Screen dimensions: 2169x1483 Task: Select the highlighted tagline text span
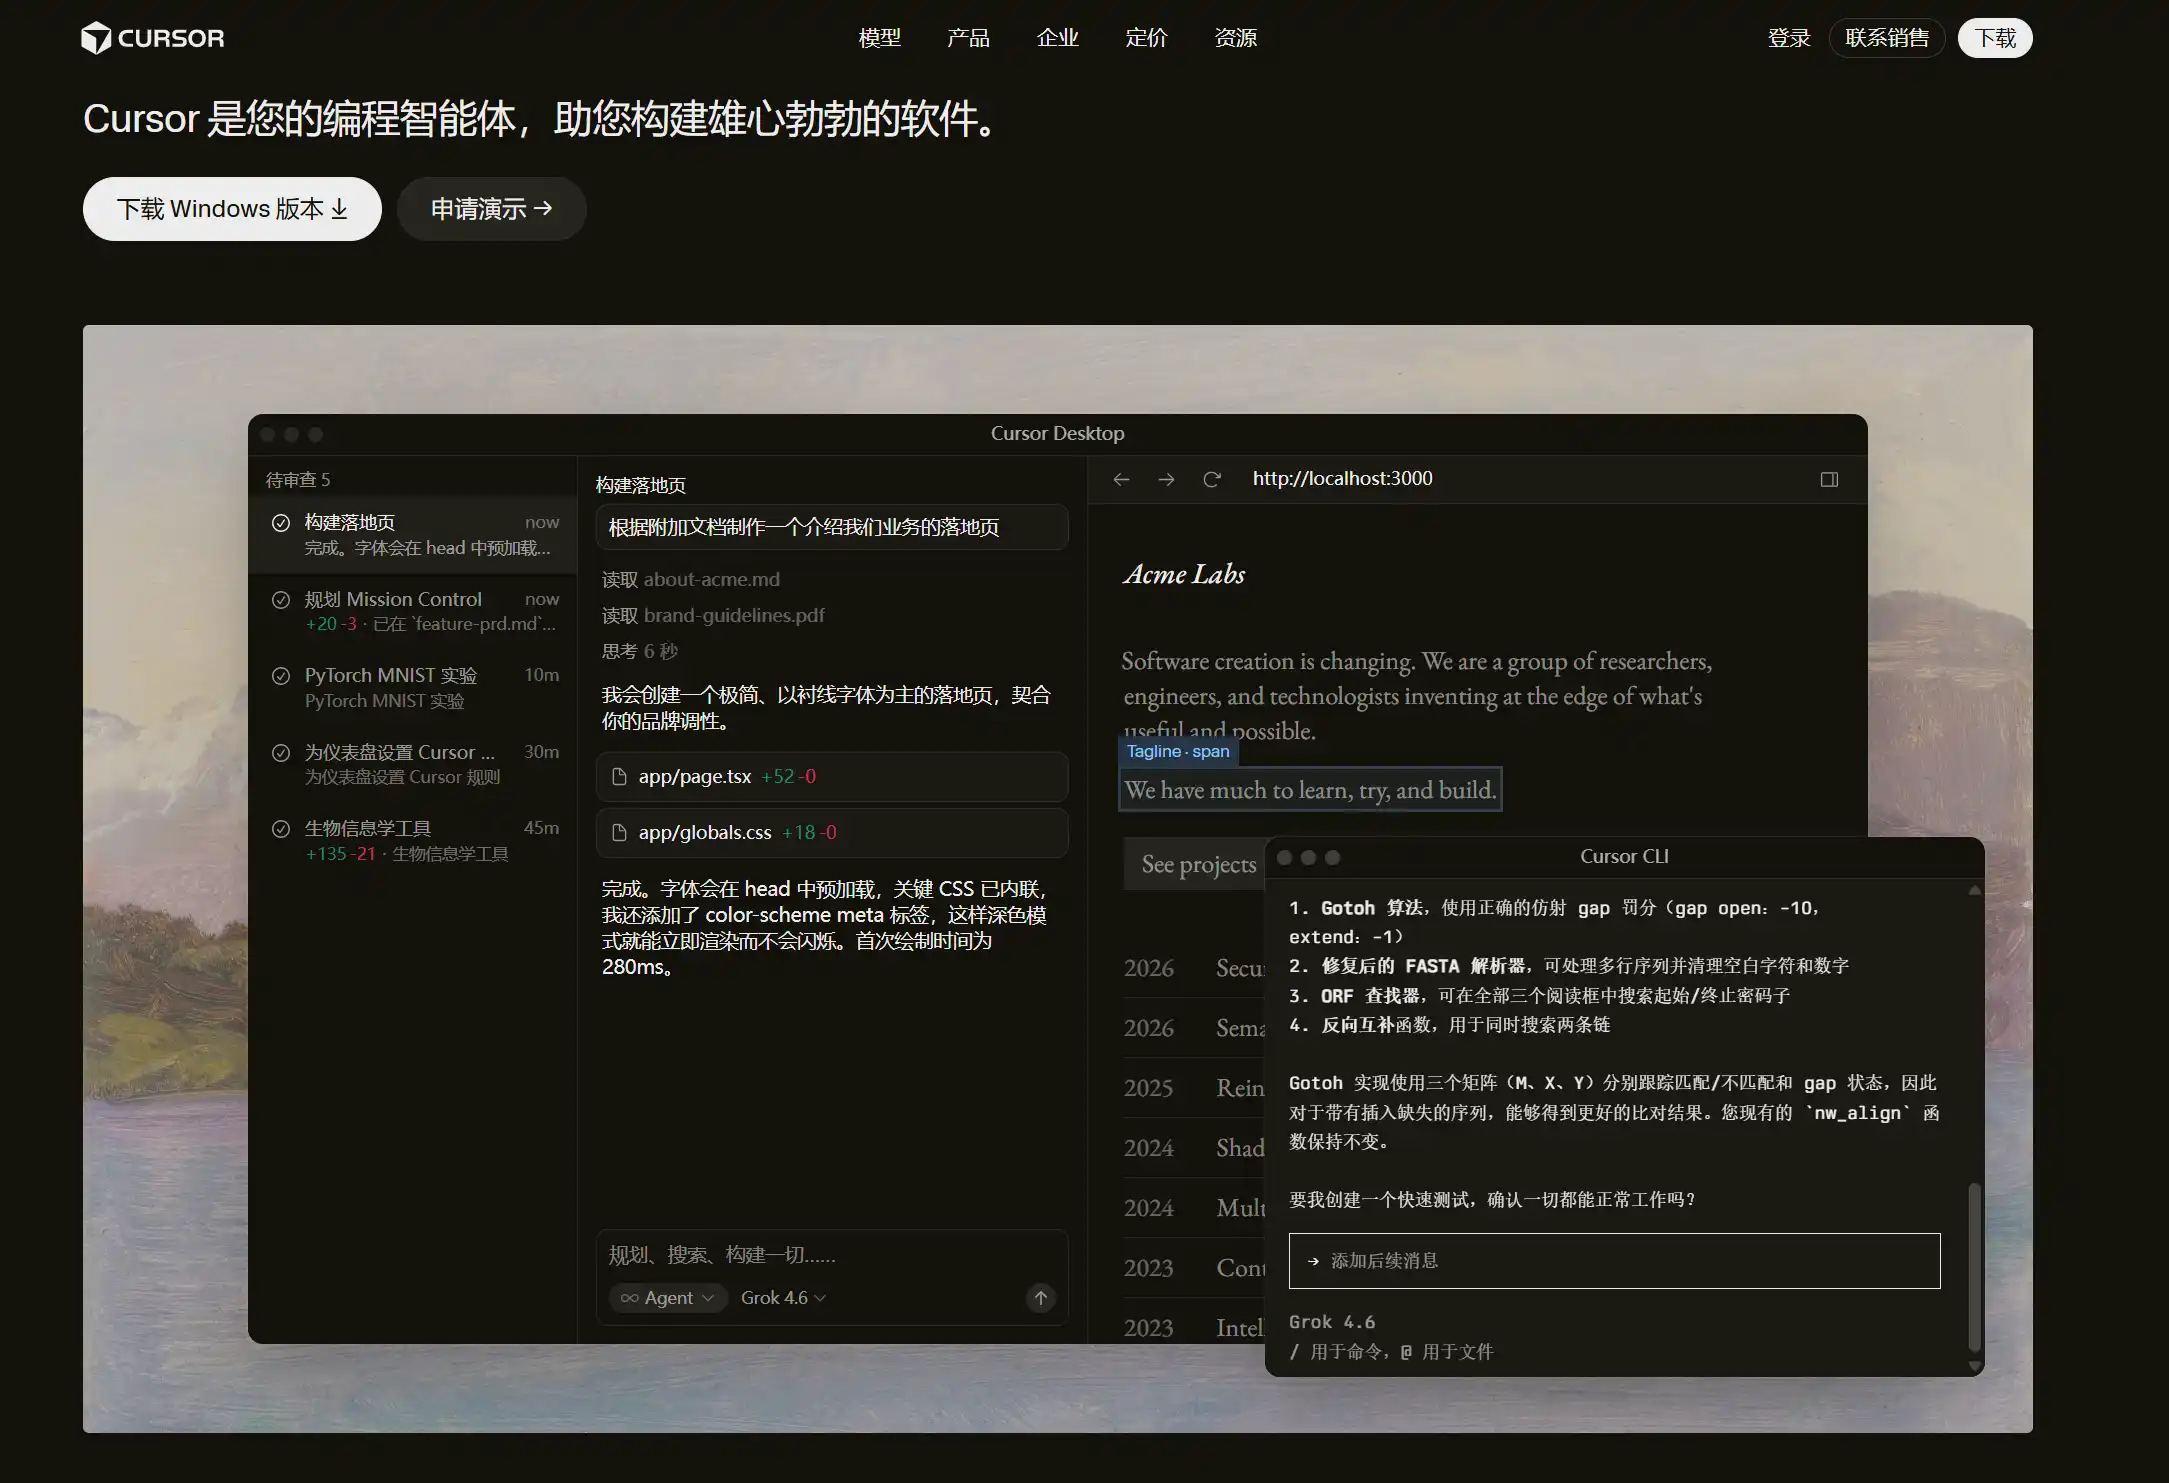click(1310, 790)
